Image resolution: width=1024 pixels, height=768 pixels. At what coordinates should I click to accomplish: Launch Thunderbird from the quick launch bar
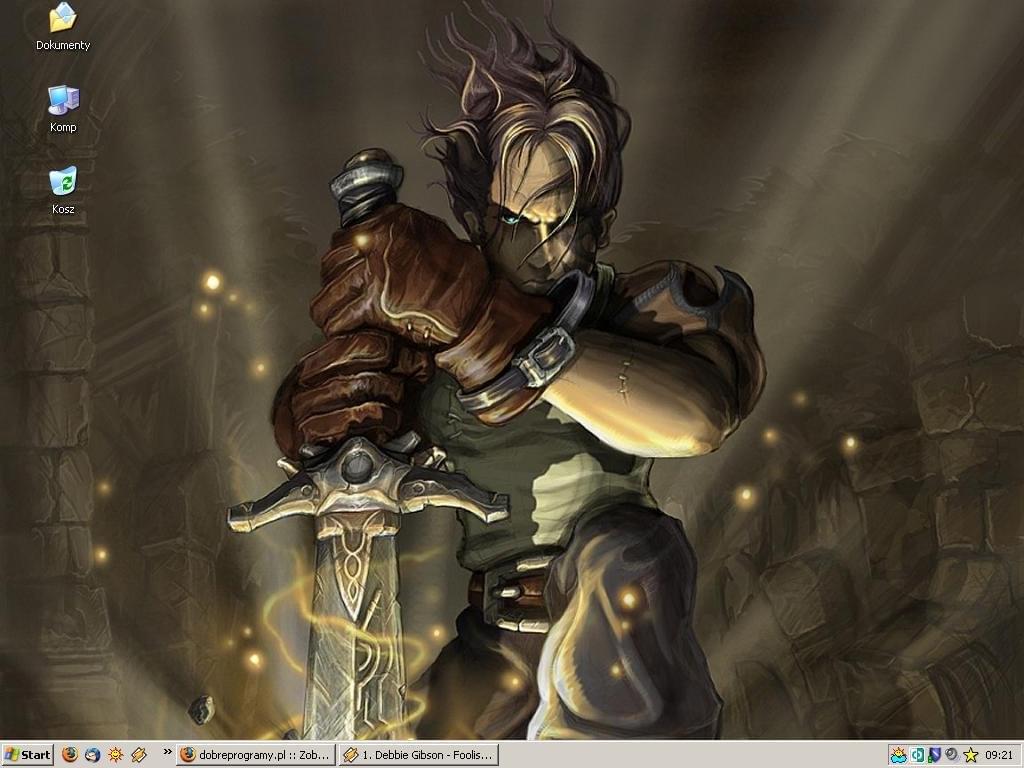click(x=92, y=755)
